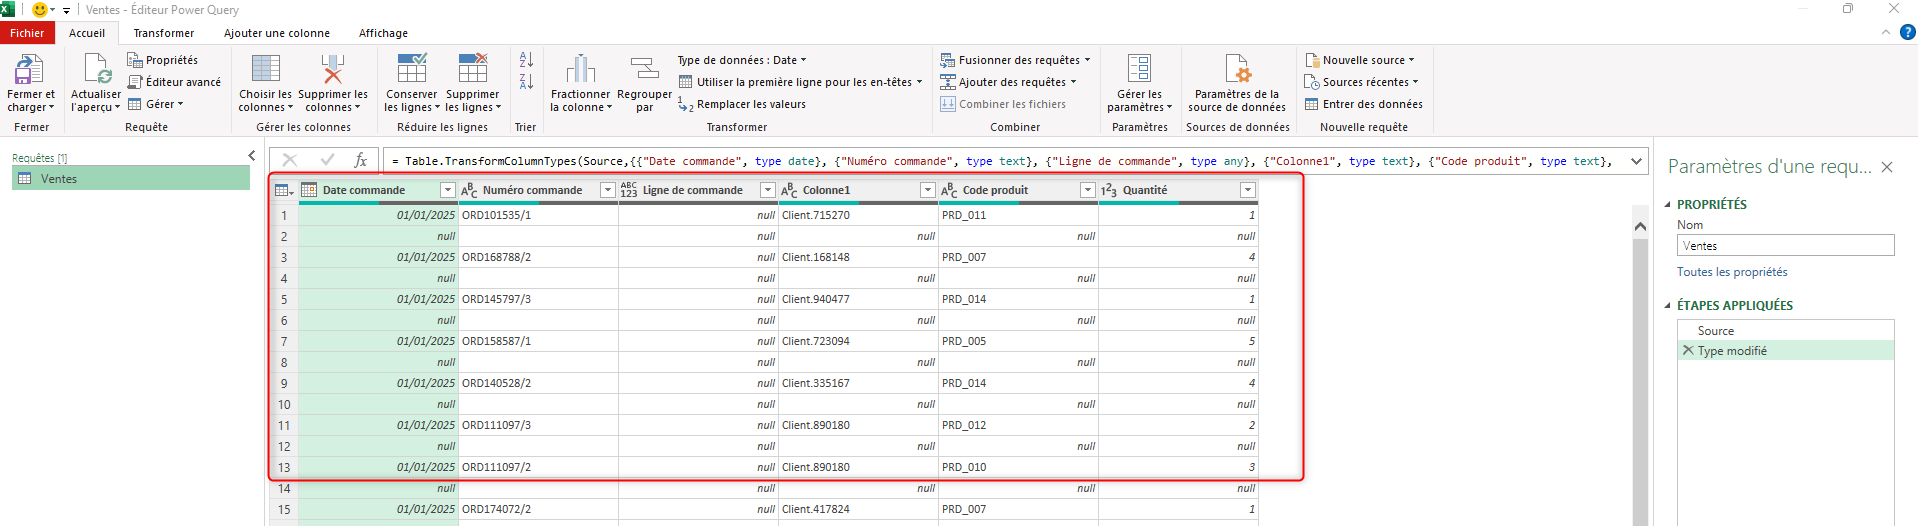1918x526 pixels.
Task: Expand the formula bar
Action: tap(1637, 161)
